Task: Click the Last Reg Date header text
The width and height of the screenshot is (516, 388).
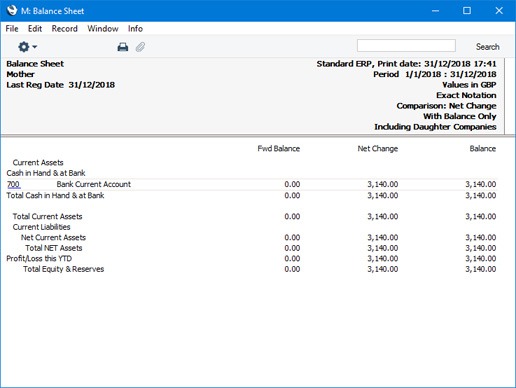Action: [60, 85]
